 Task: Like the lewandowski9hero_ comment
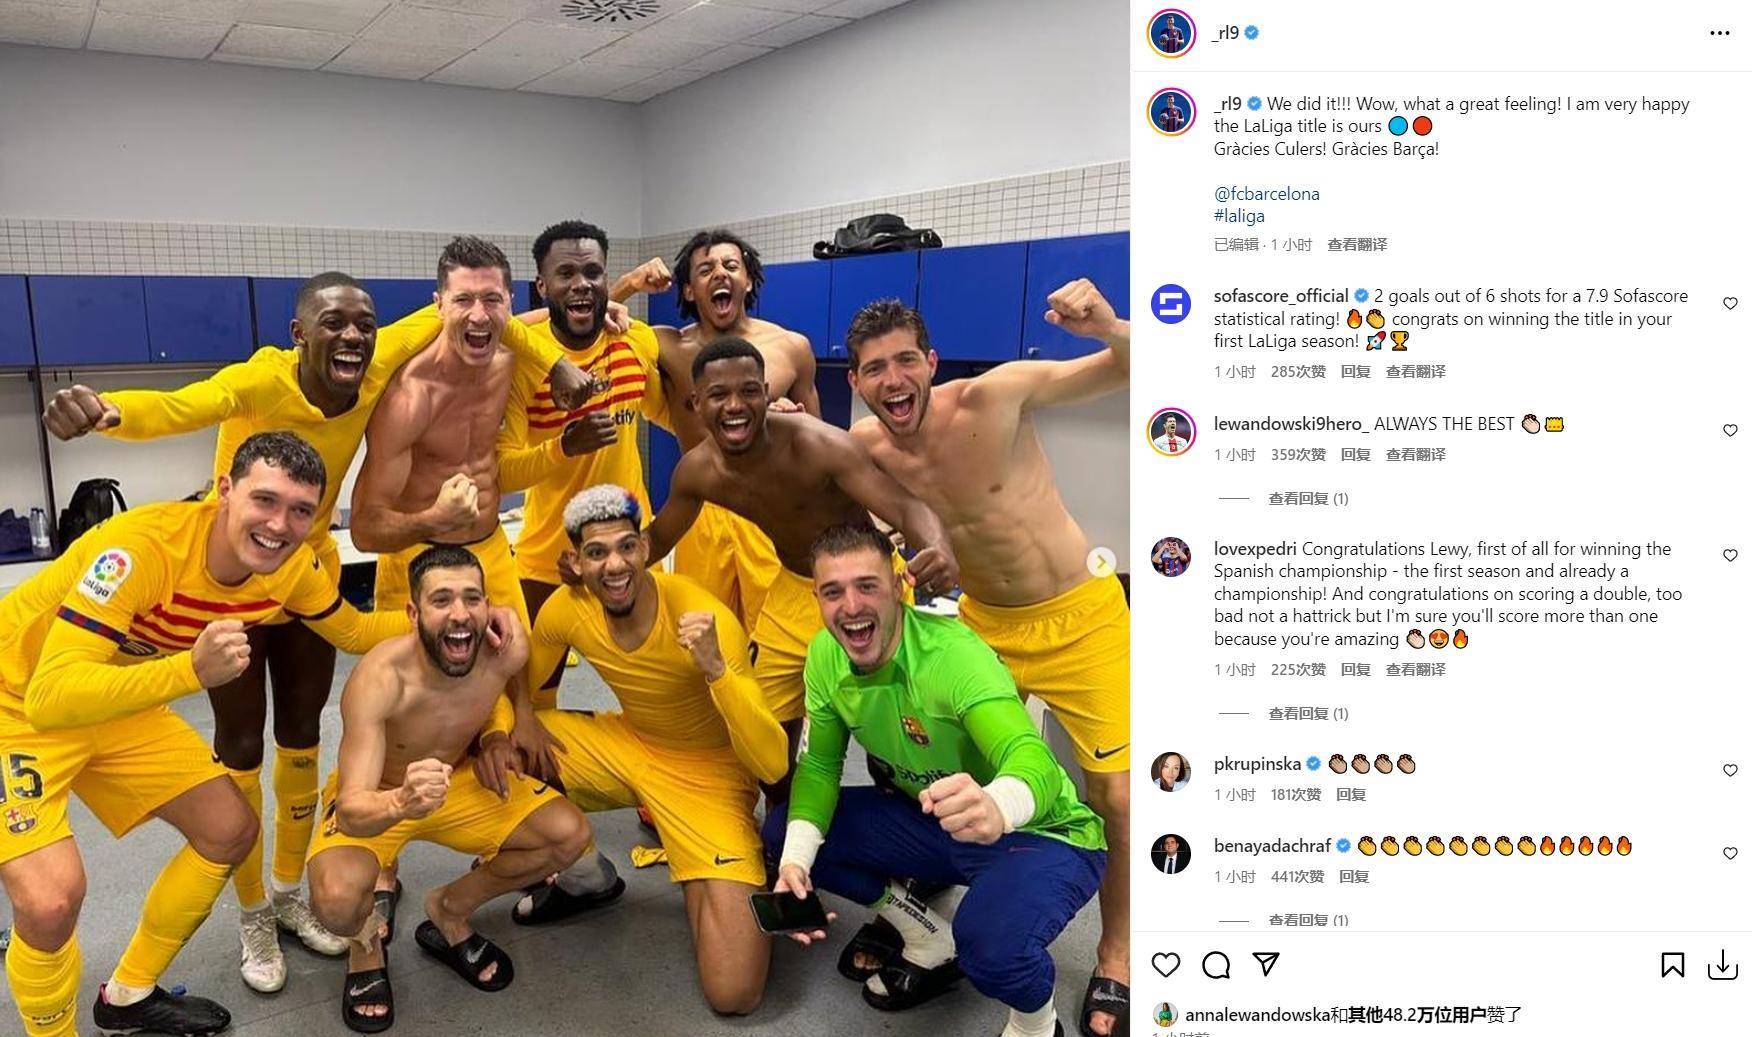1730,430
